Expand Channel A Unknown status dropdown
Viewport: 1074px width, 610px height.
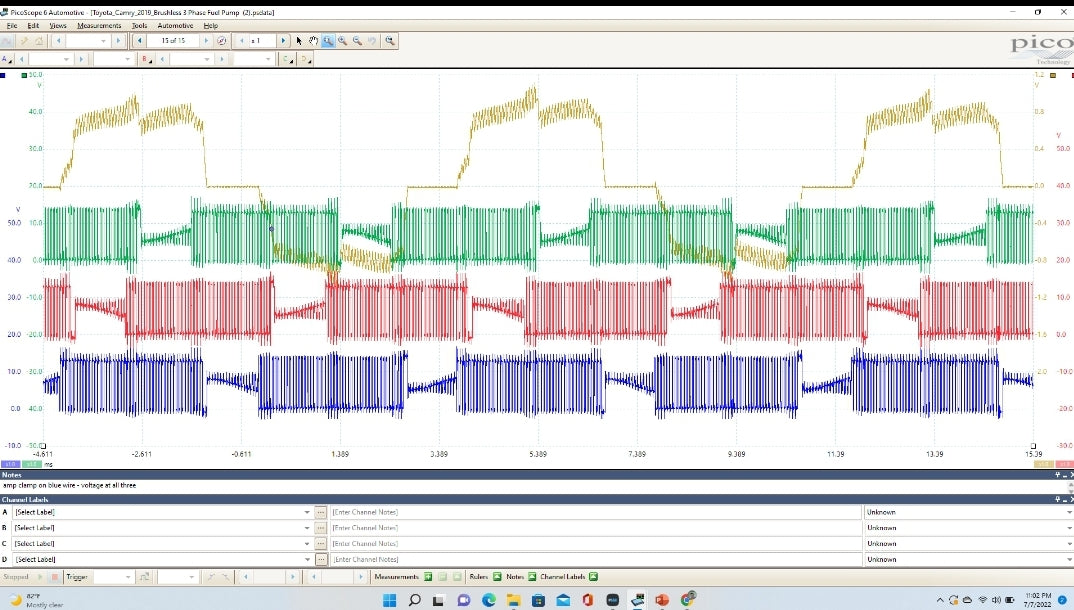1069,512
